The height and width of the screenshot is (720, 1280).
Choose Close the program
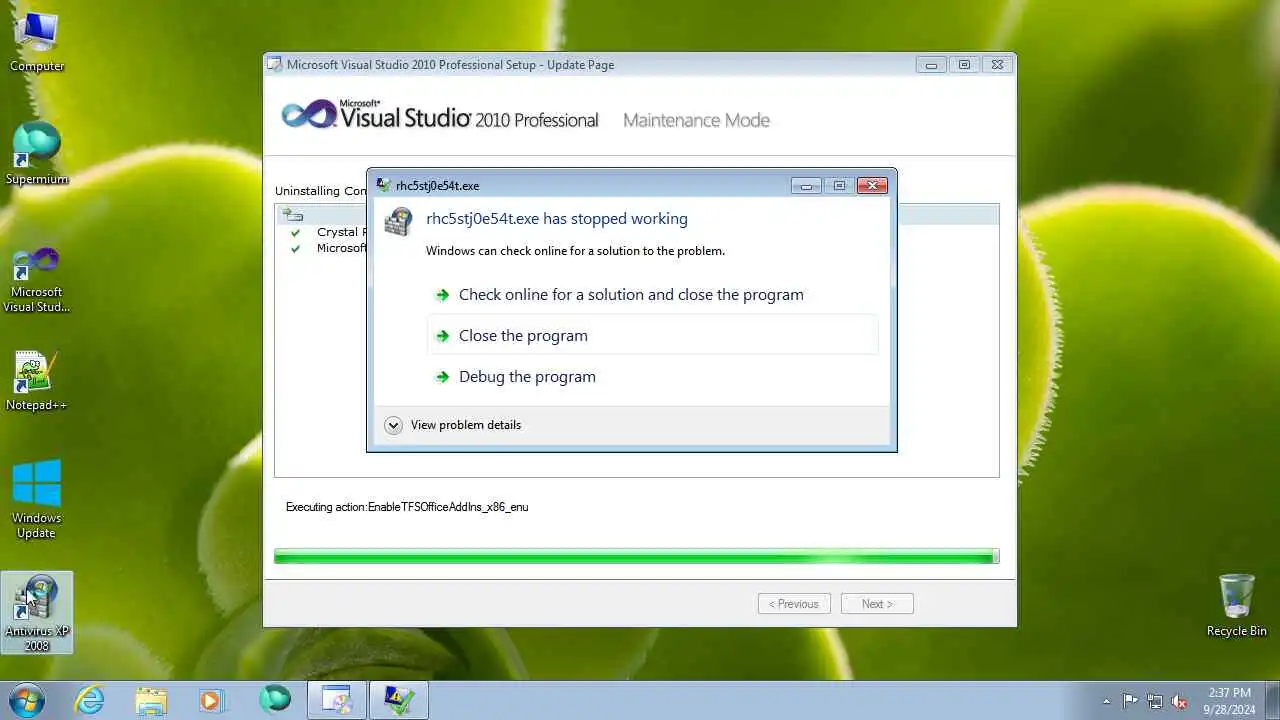[652, 335]
